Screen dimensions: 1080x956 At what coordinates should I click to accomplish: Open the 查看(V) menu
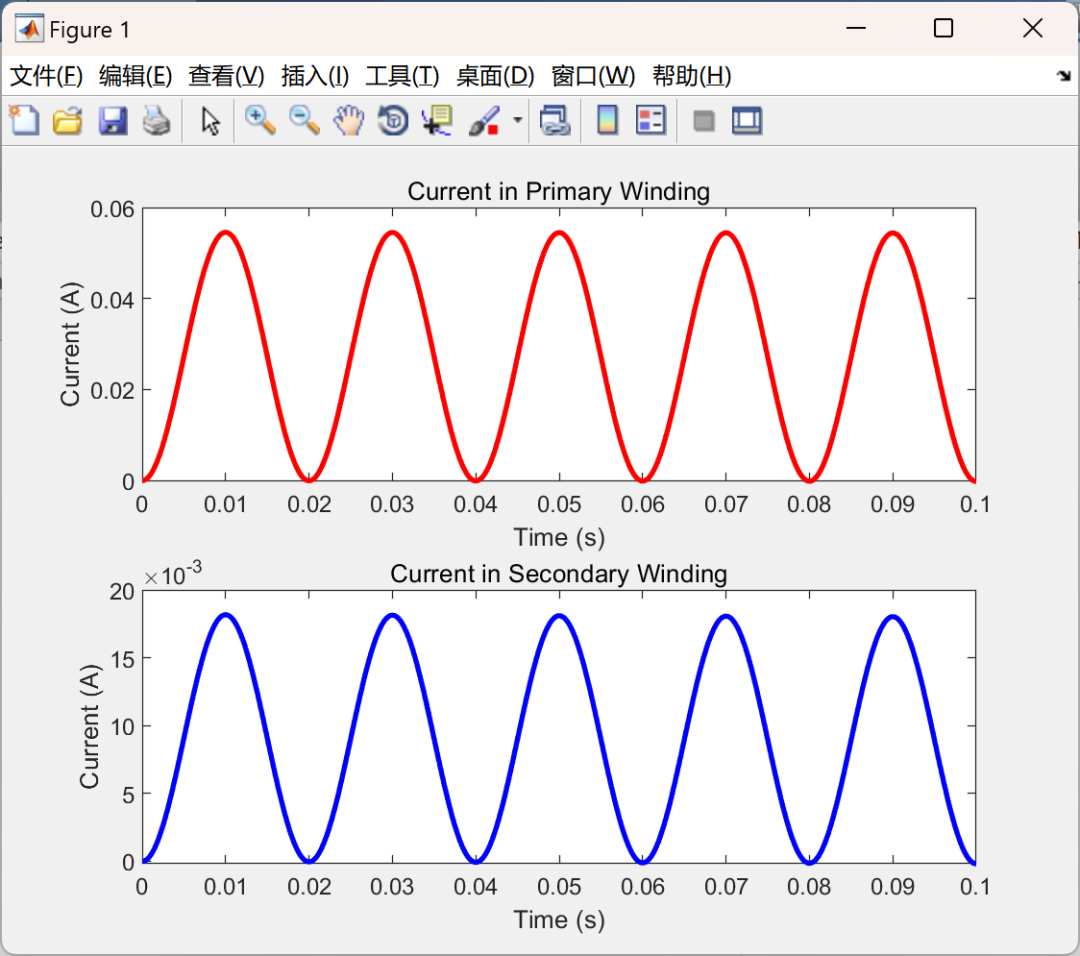point(226,76)
